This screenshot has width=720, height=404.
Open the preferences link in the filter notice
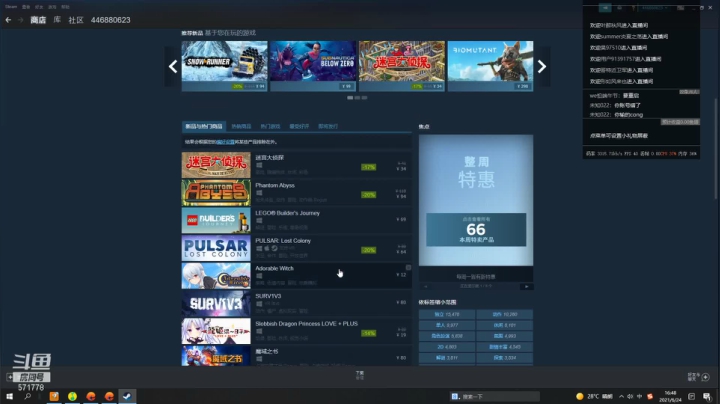tap(225, 142)
